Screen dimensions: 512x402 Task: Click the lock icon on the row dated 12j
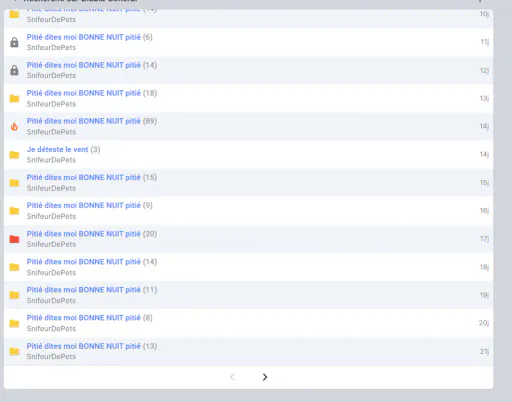[14, 70]
